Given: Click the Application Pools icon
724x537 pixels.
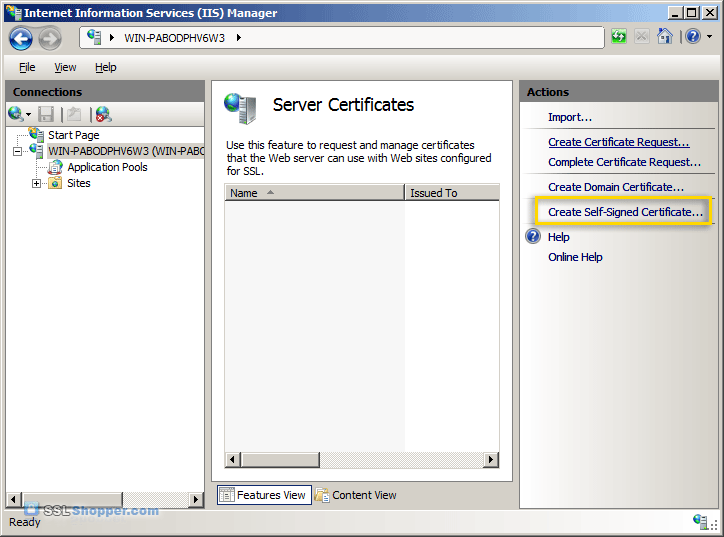Looking at the screenshot, I should coord(55,167).
